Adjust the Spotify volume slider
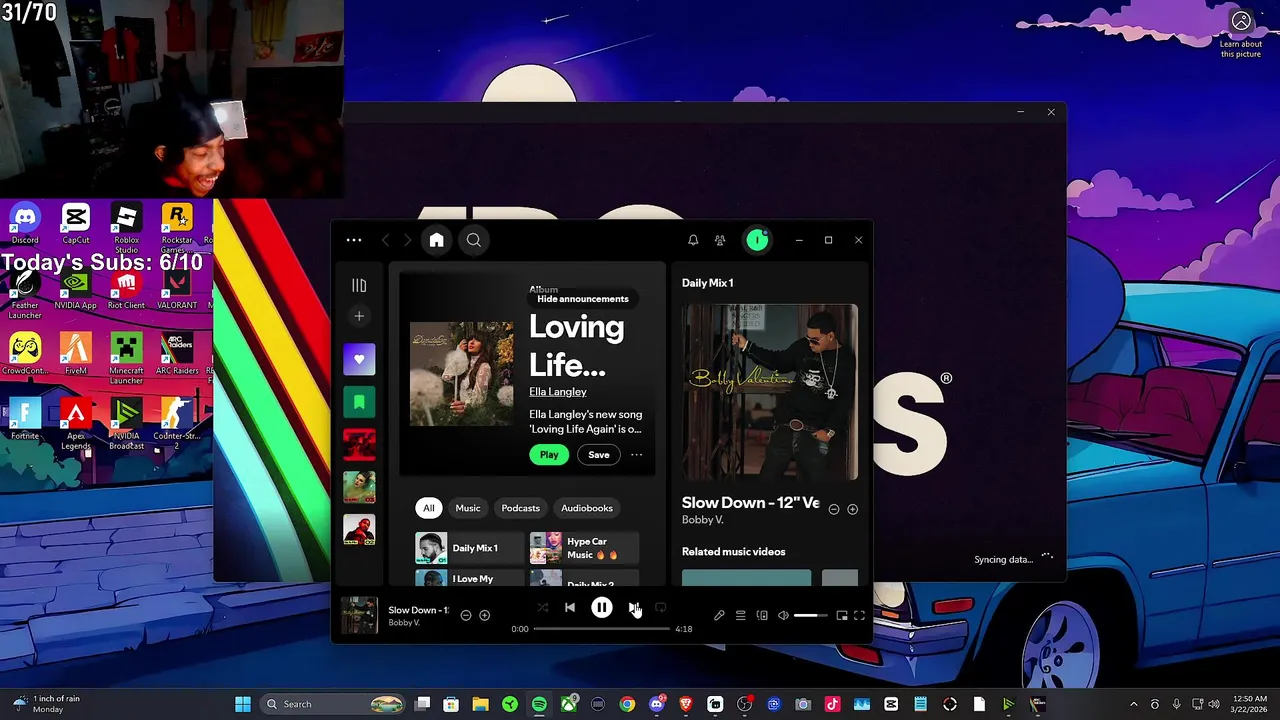The image size is (1280, 720). (811, 616)
